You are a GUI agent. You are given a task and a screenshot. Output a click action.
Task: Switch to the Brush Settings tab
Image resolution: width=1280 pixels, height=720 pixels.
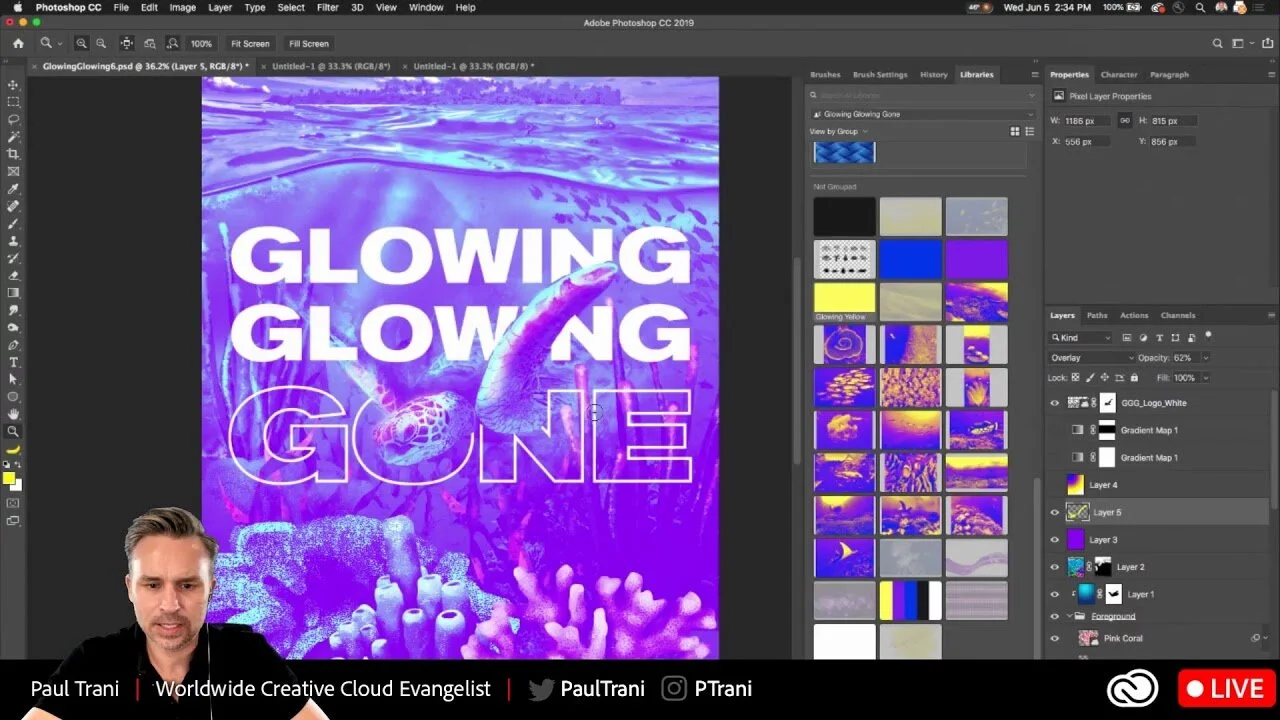coord(880,74)
